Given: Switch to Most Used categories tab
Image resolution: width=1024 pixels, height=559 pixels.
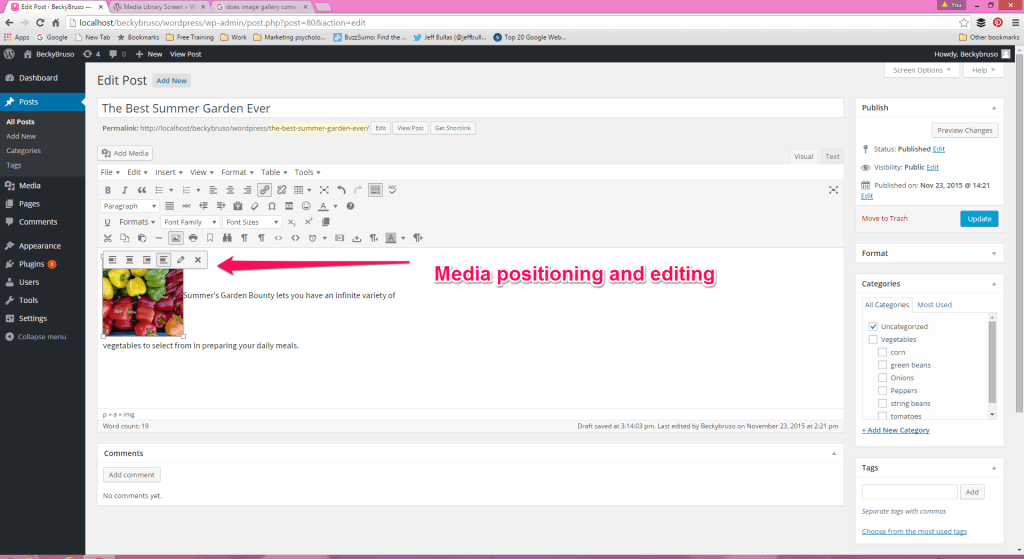Looking at the screenshot, I should 934,305.
